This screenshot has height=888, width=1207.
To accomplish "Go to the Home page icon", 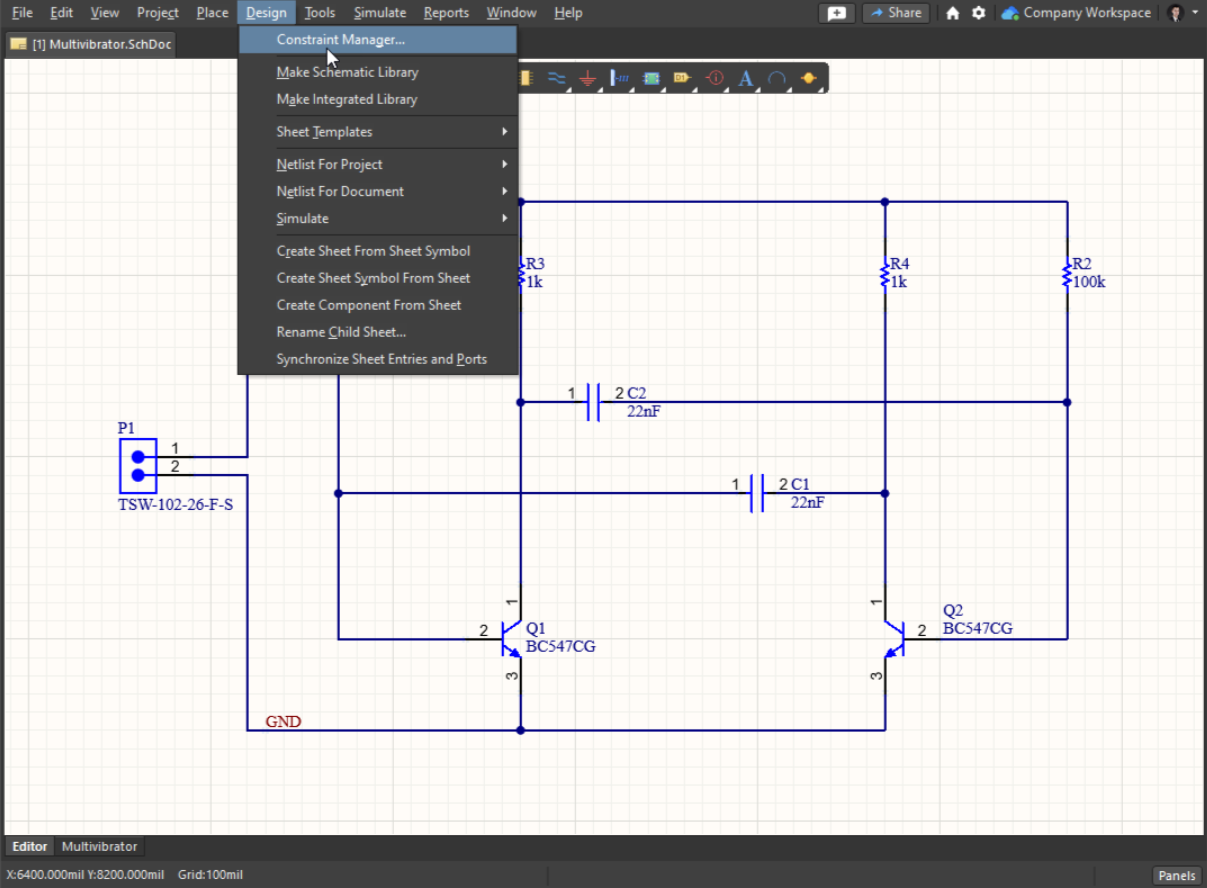I will point(953,13).
